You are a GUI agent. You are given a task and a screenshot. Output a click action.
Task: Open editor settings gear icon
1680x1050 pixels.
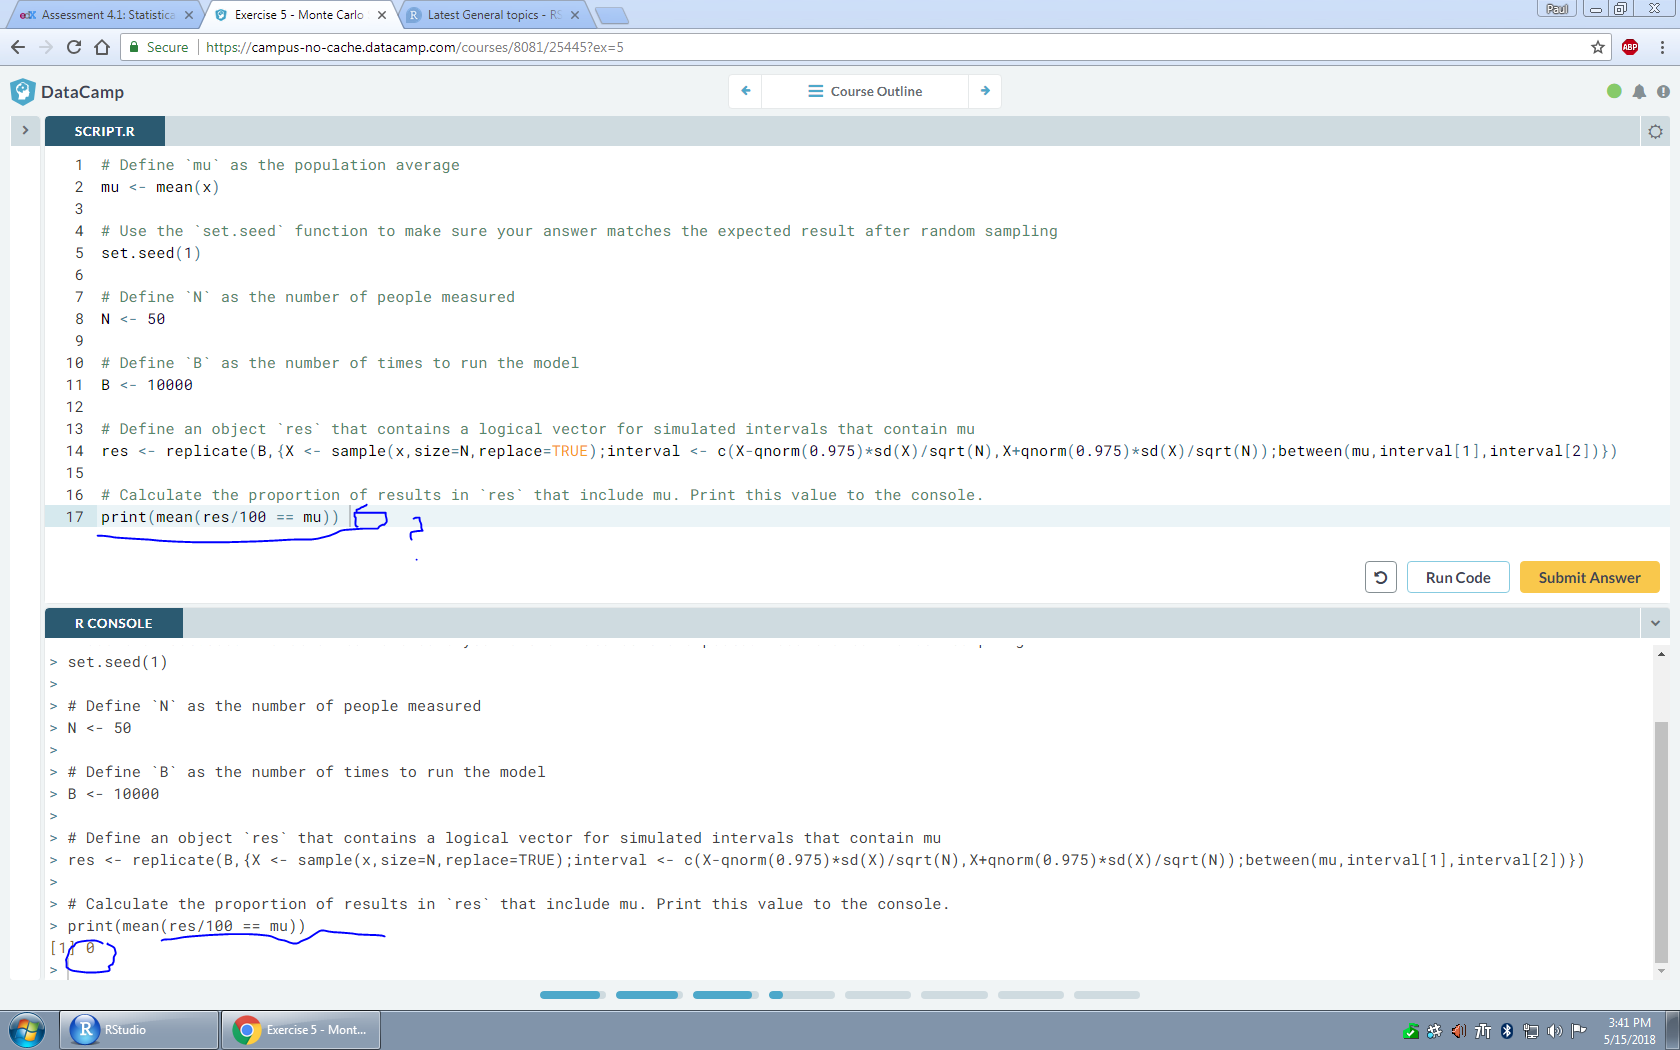(1656, 132)
